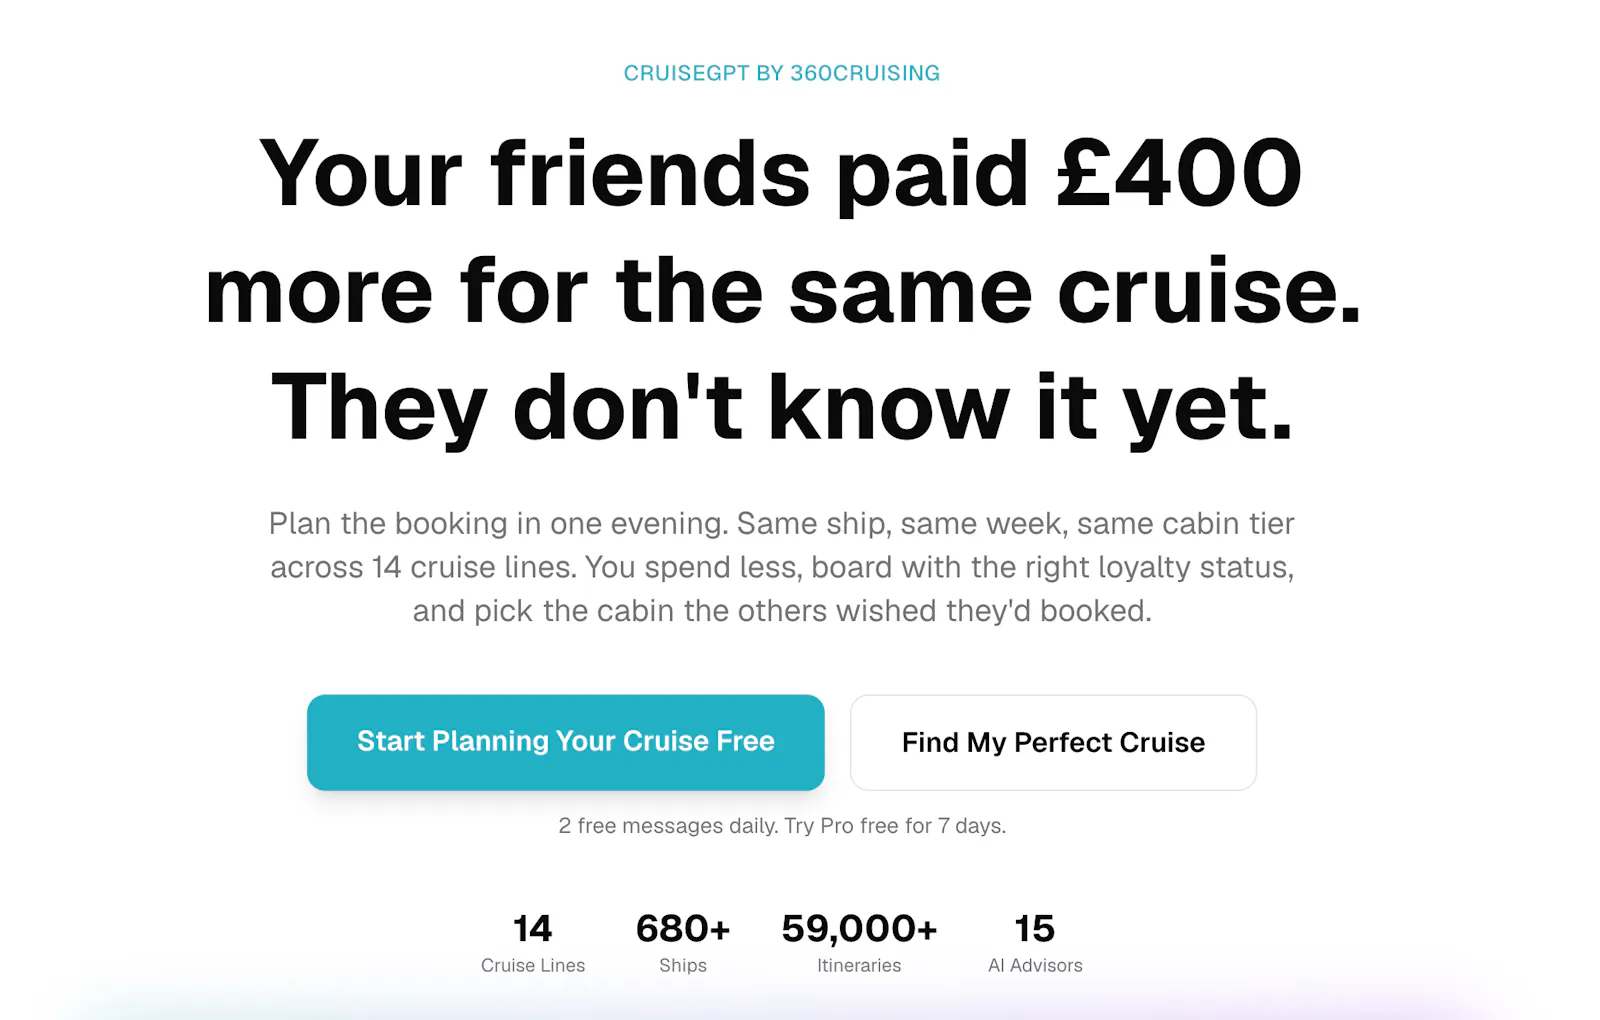Select the 59,000+ itineraries figure
This screenshot has width=1600, height=1020.
coord(859,929)
